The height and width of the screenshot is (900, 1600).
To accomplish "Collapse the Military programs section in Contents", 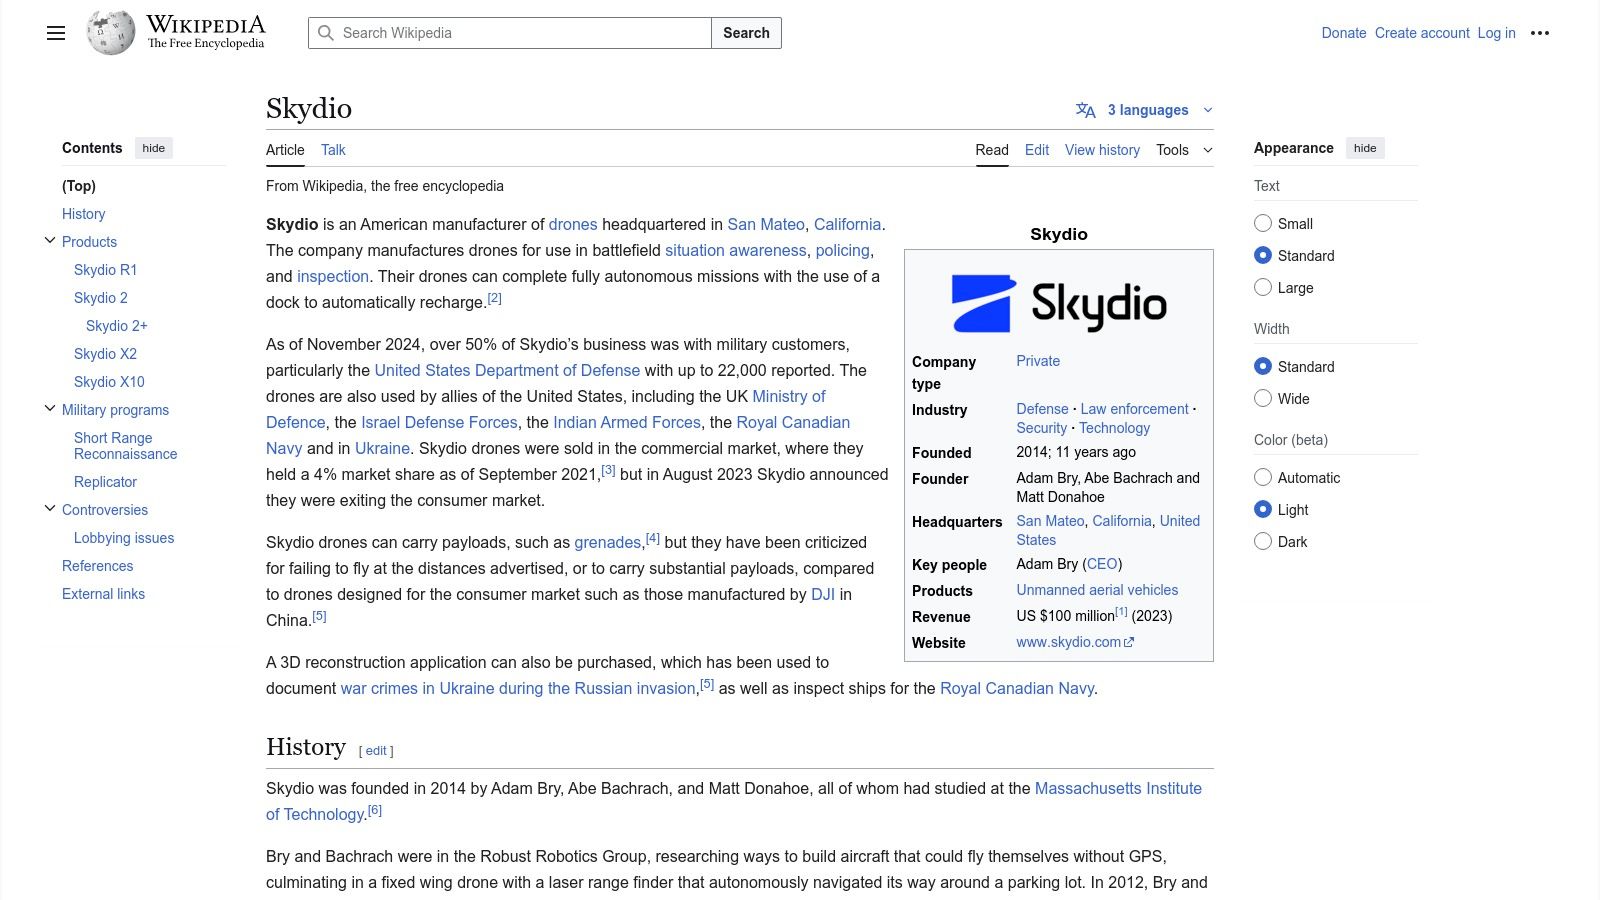I will [50, 409].
